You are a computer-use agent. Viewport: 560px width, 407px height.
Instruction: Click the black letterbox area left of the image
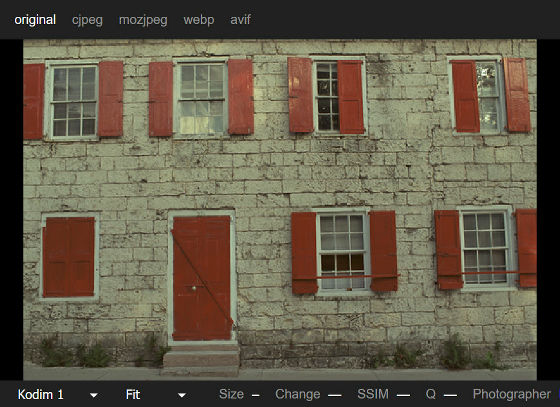11,210
